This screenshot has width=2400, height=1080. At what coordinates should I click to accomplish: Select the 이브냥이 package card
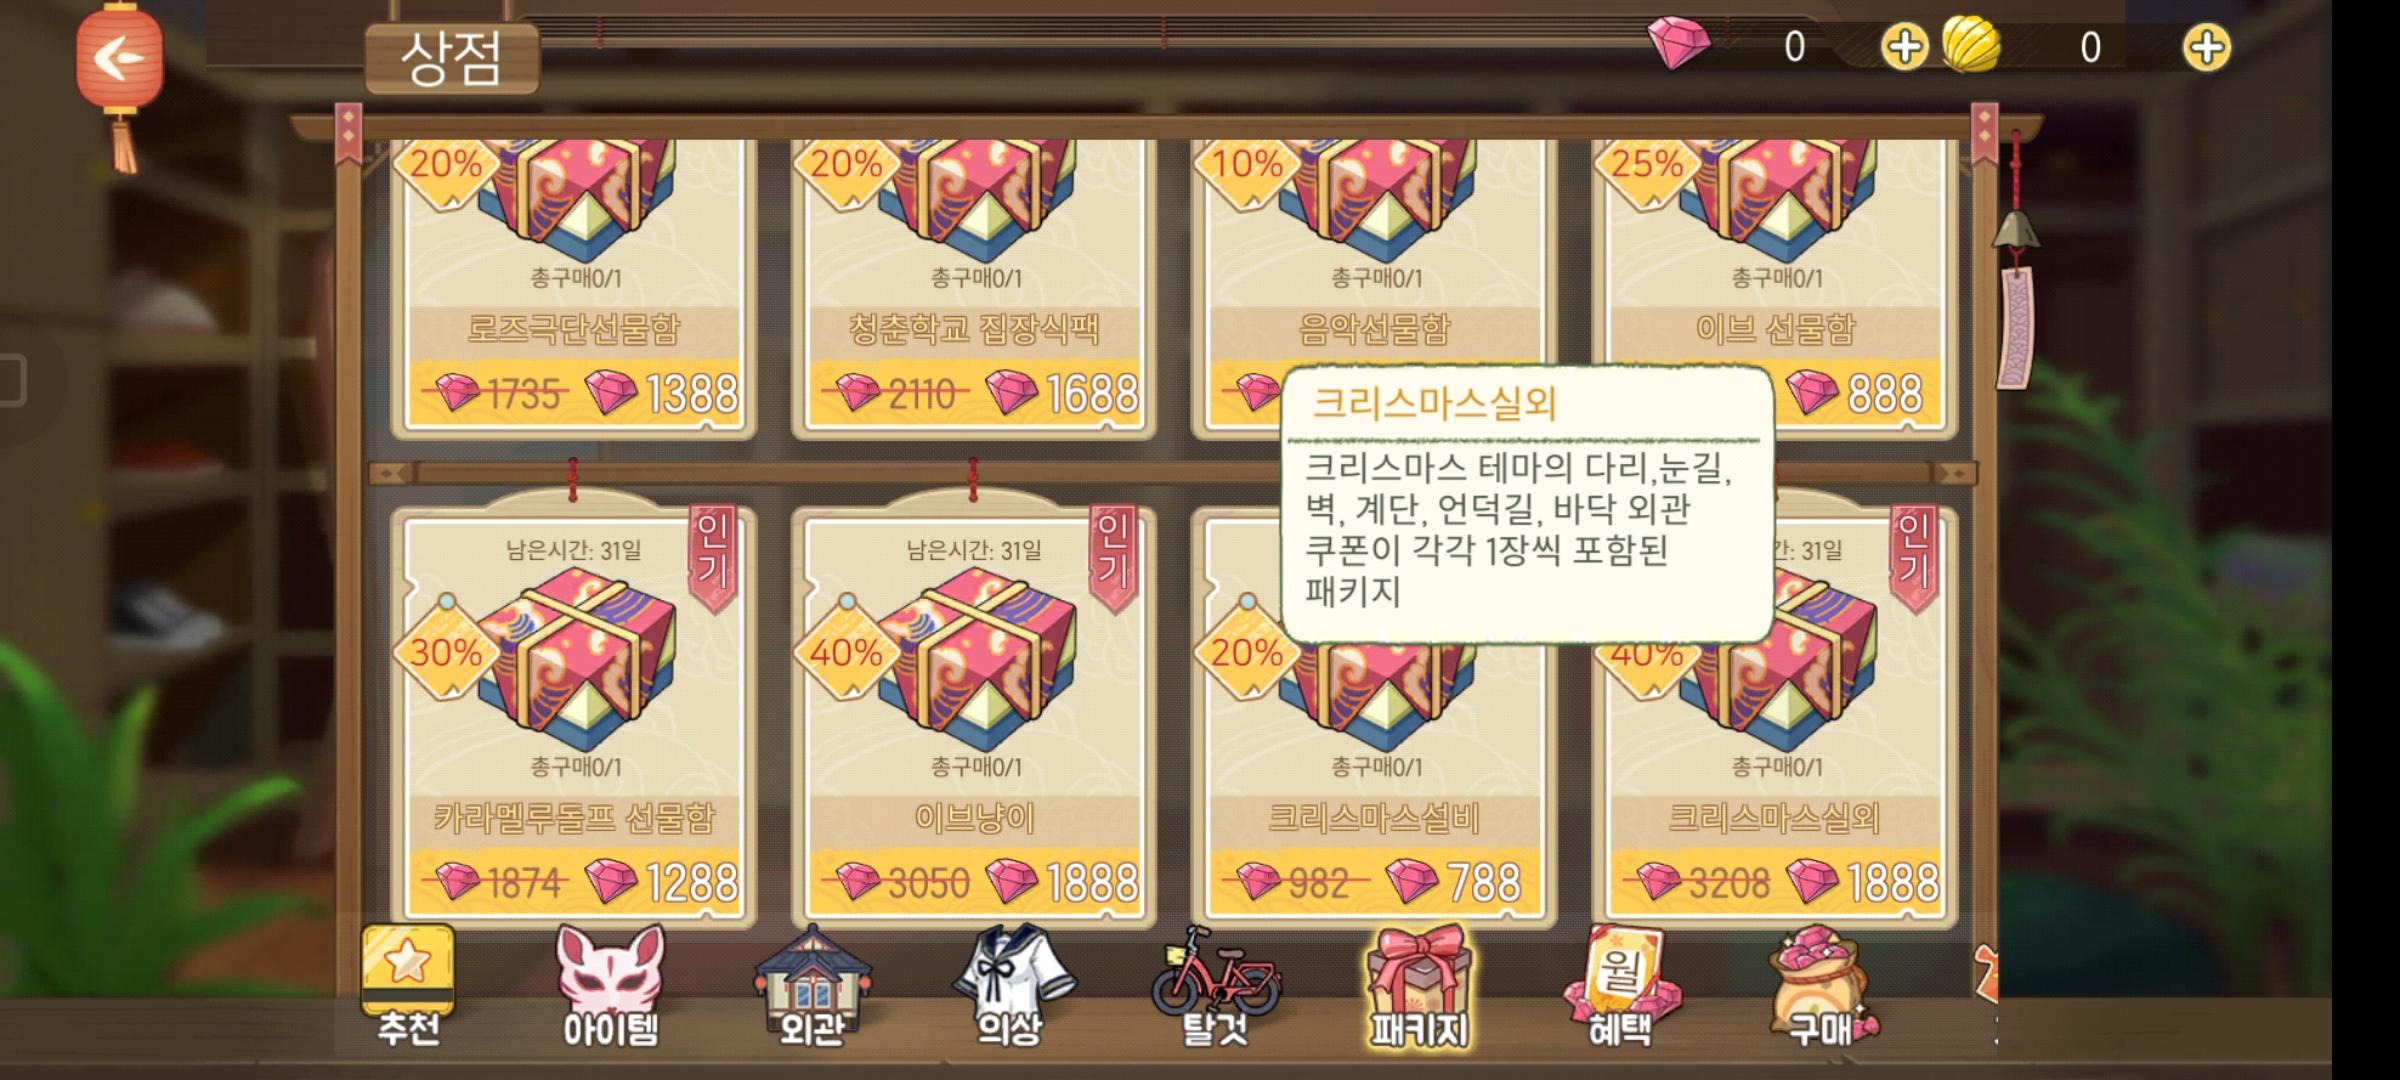point(974,715)
